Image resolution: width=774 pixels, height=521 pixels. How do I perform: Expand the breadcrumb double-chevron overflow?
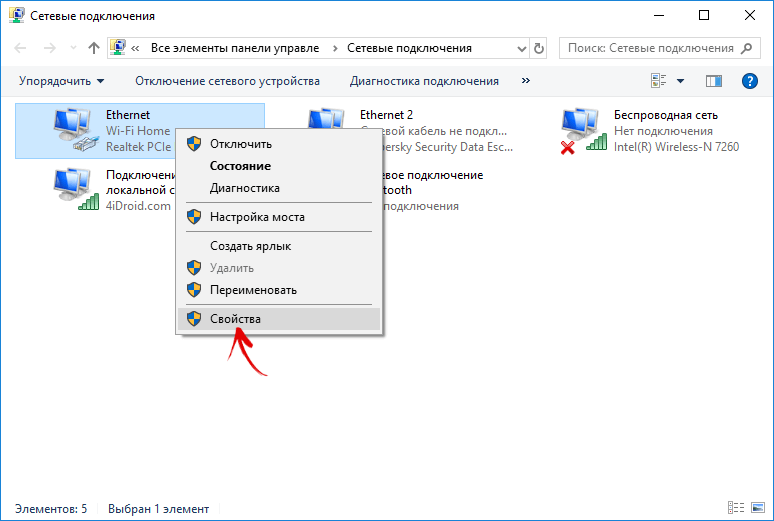[135, 48]
